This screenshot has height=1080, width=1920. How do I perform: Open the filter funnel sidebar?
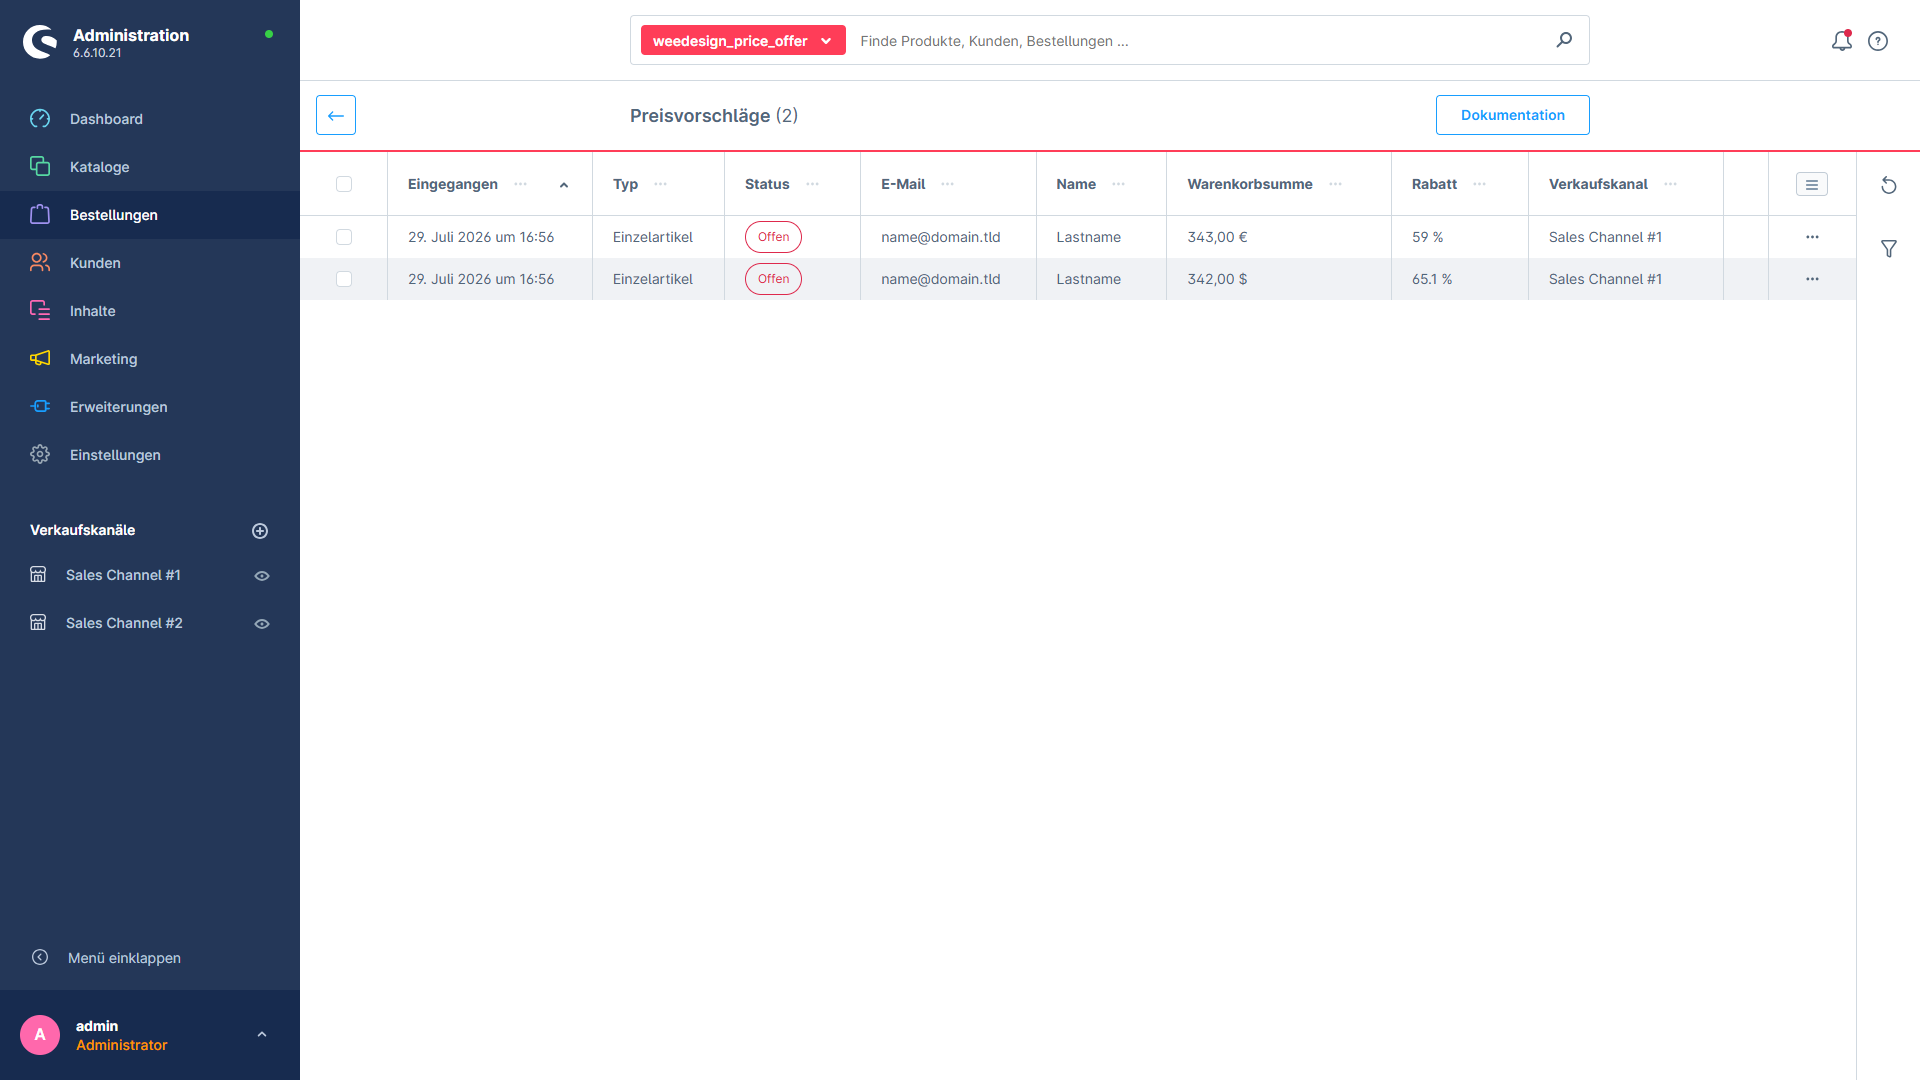tap(1888, 248)
